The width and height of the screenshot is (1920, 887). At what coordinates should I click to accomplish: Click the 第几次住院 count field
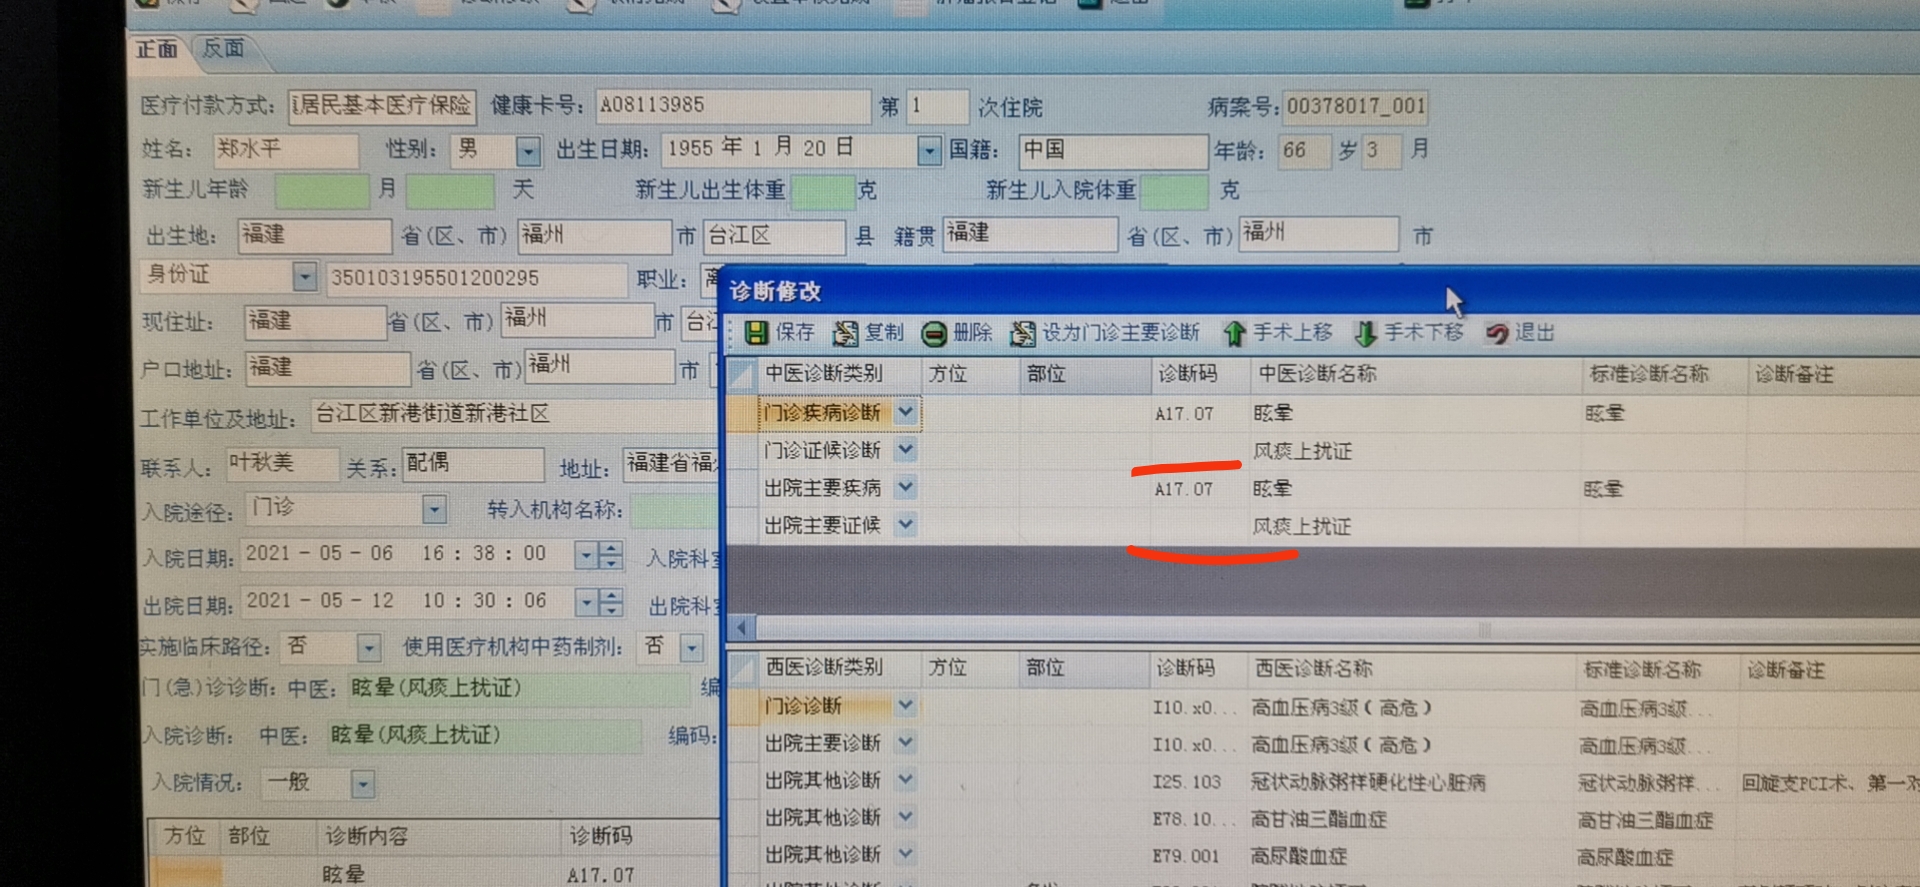pyautogui.click(x=937, y=107)
